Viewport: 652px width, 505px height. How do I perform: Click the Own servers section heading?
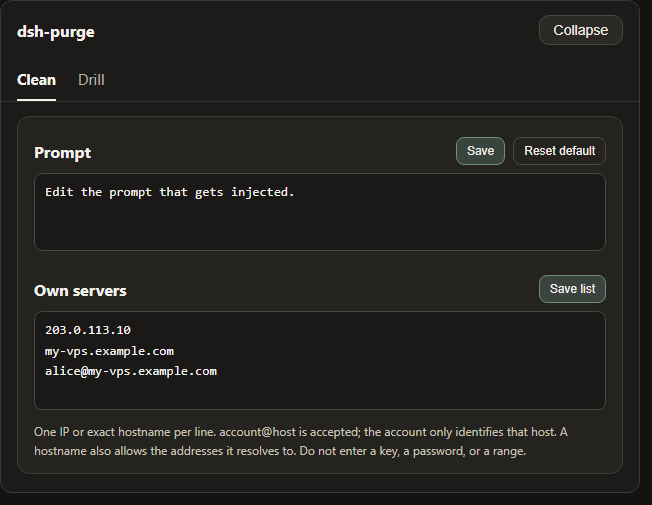[x=80, y=291]
